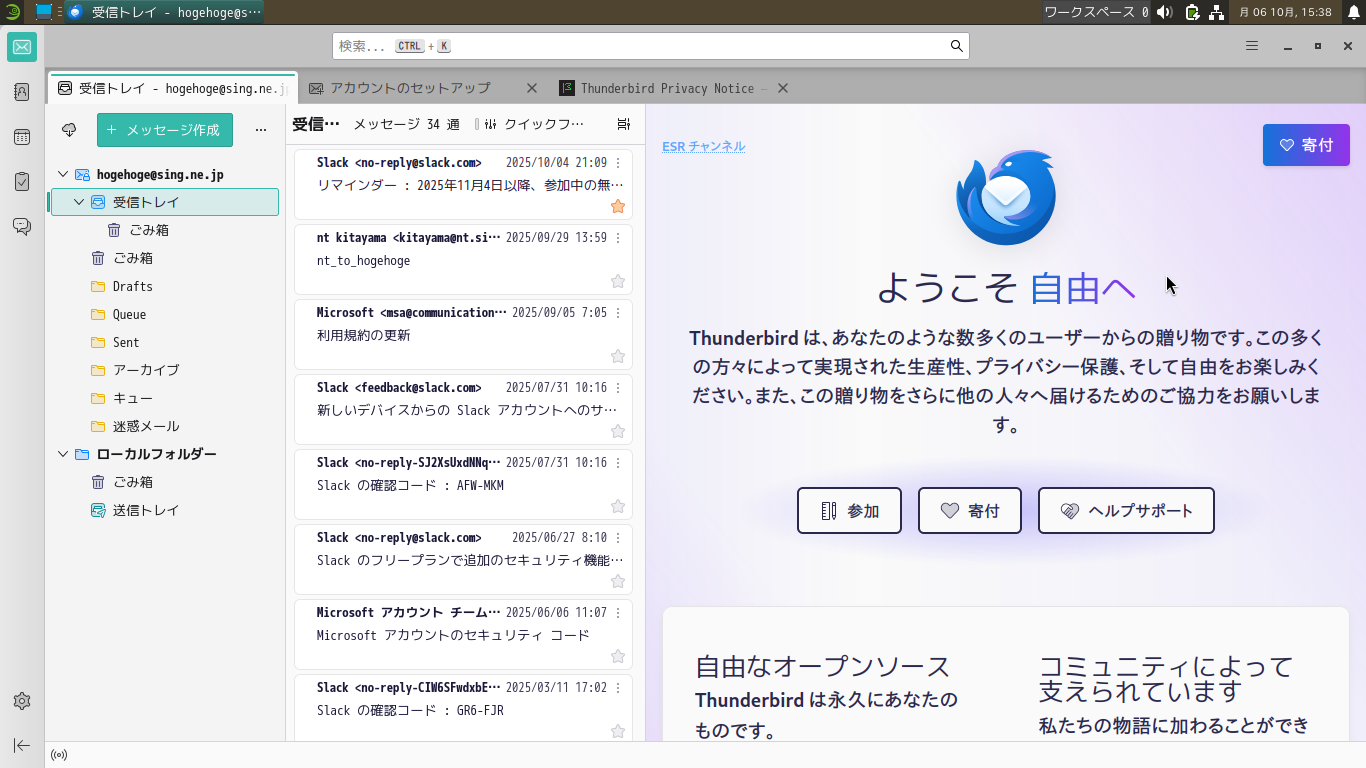Star the Slack feedback message
1366x768 pixels.
(618, 431)
